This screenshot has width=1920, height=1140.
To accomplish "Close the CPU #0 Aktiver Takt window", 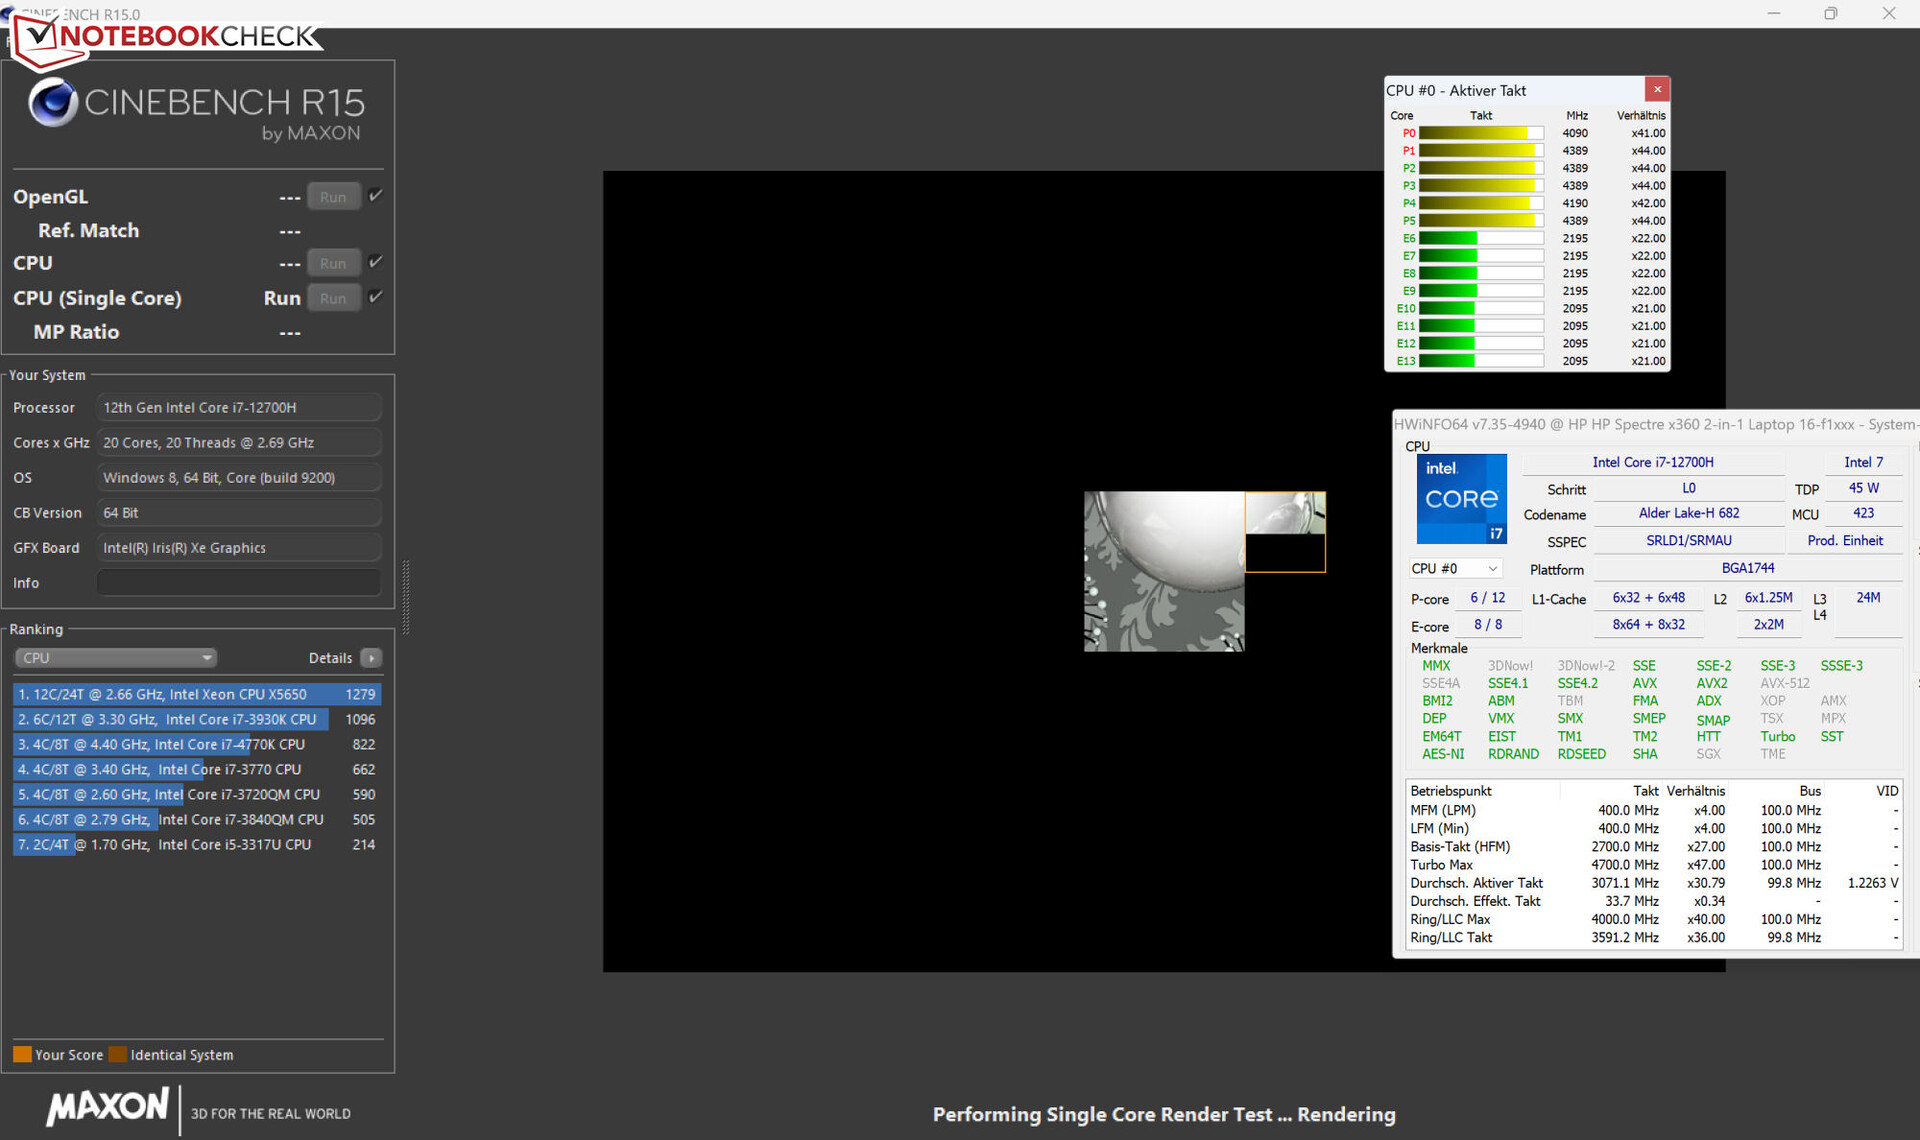I will (1657, 89).
